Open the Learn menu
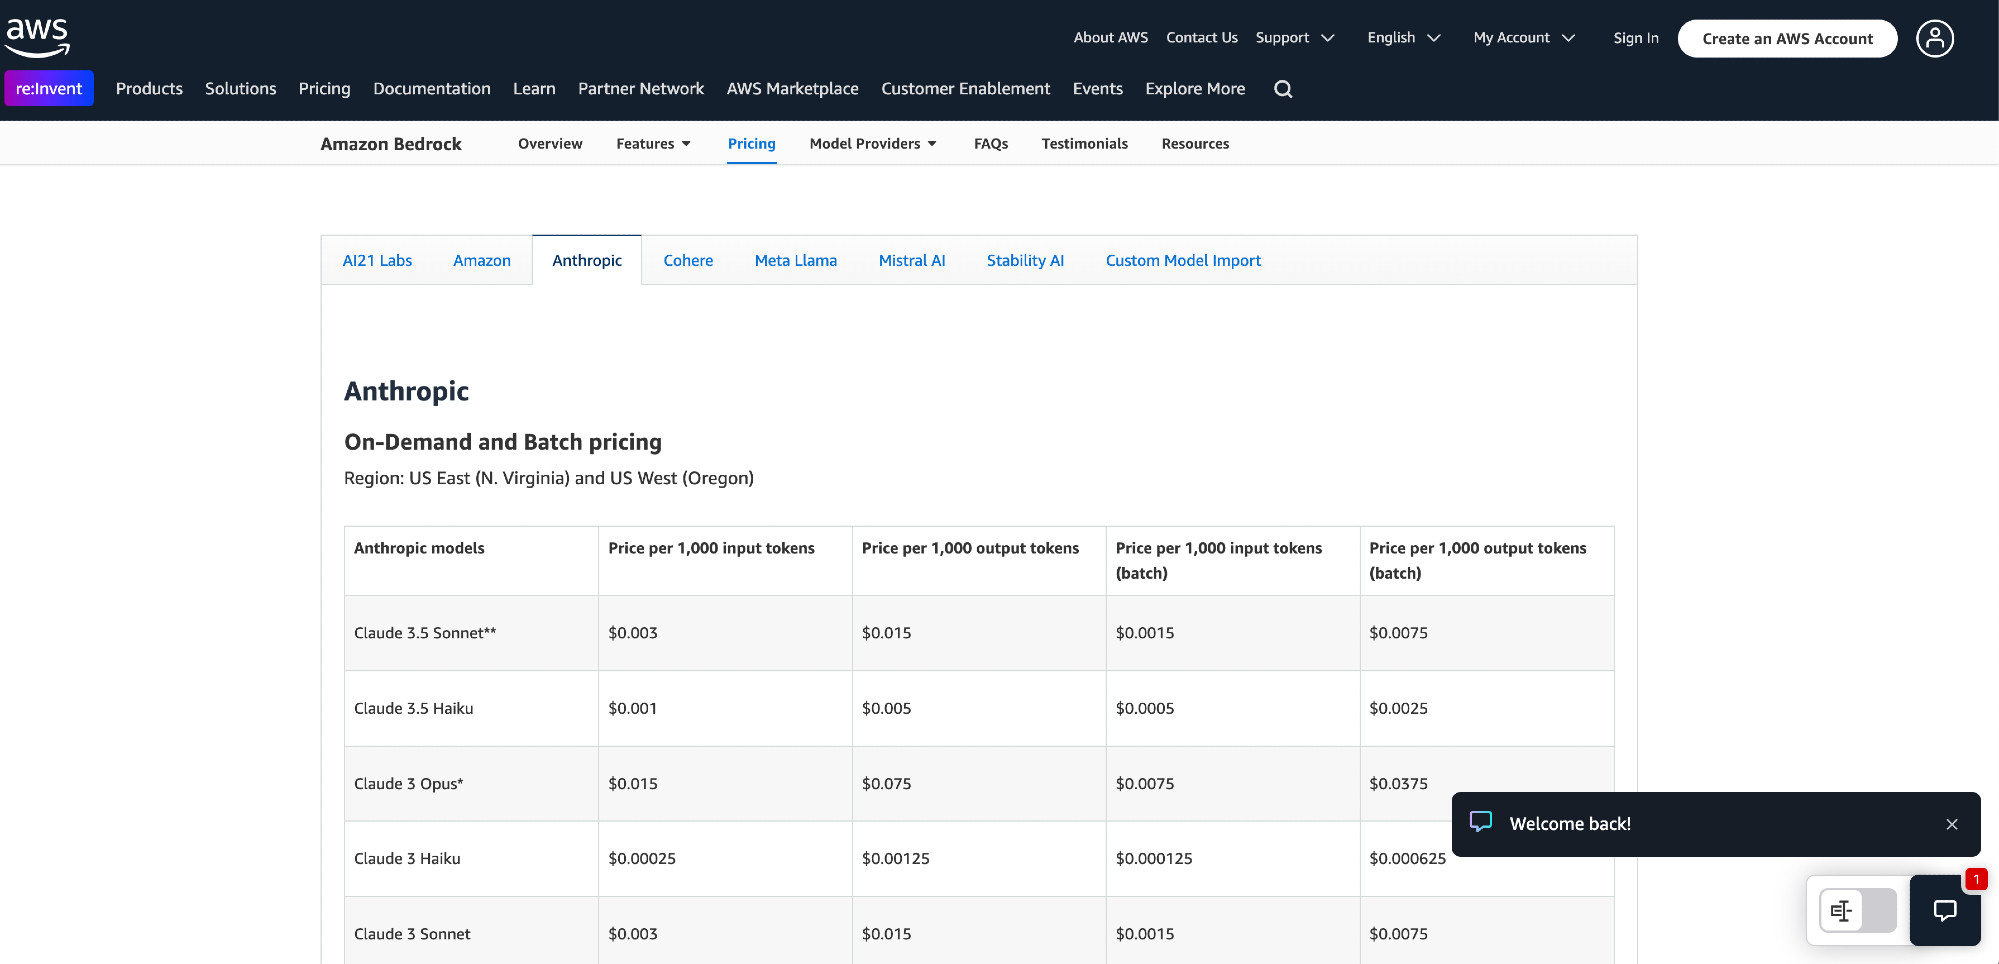This screenshot has height=964, width=1999. click(534, 89)
